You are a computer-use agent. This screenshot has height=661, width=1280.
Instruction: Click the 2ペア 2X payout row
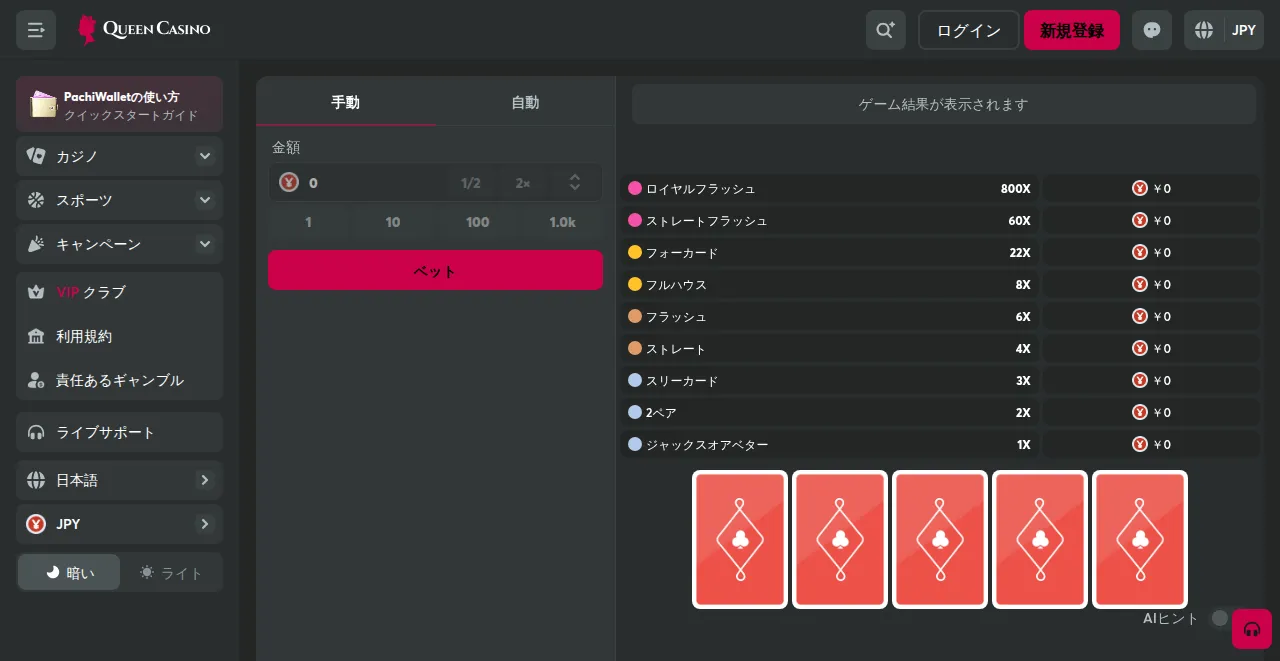830,412
